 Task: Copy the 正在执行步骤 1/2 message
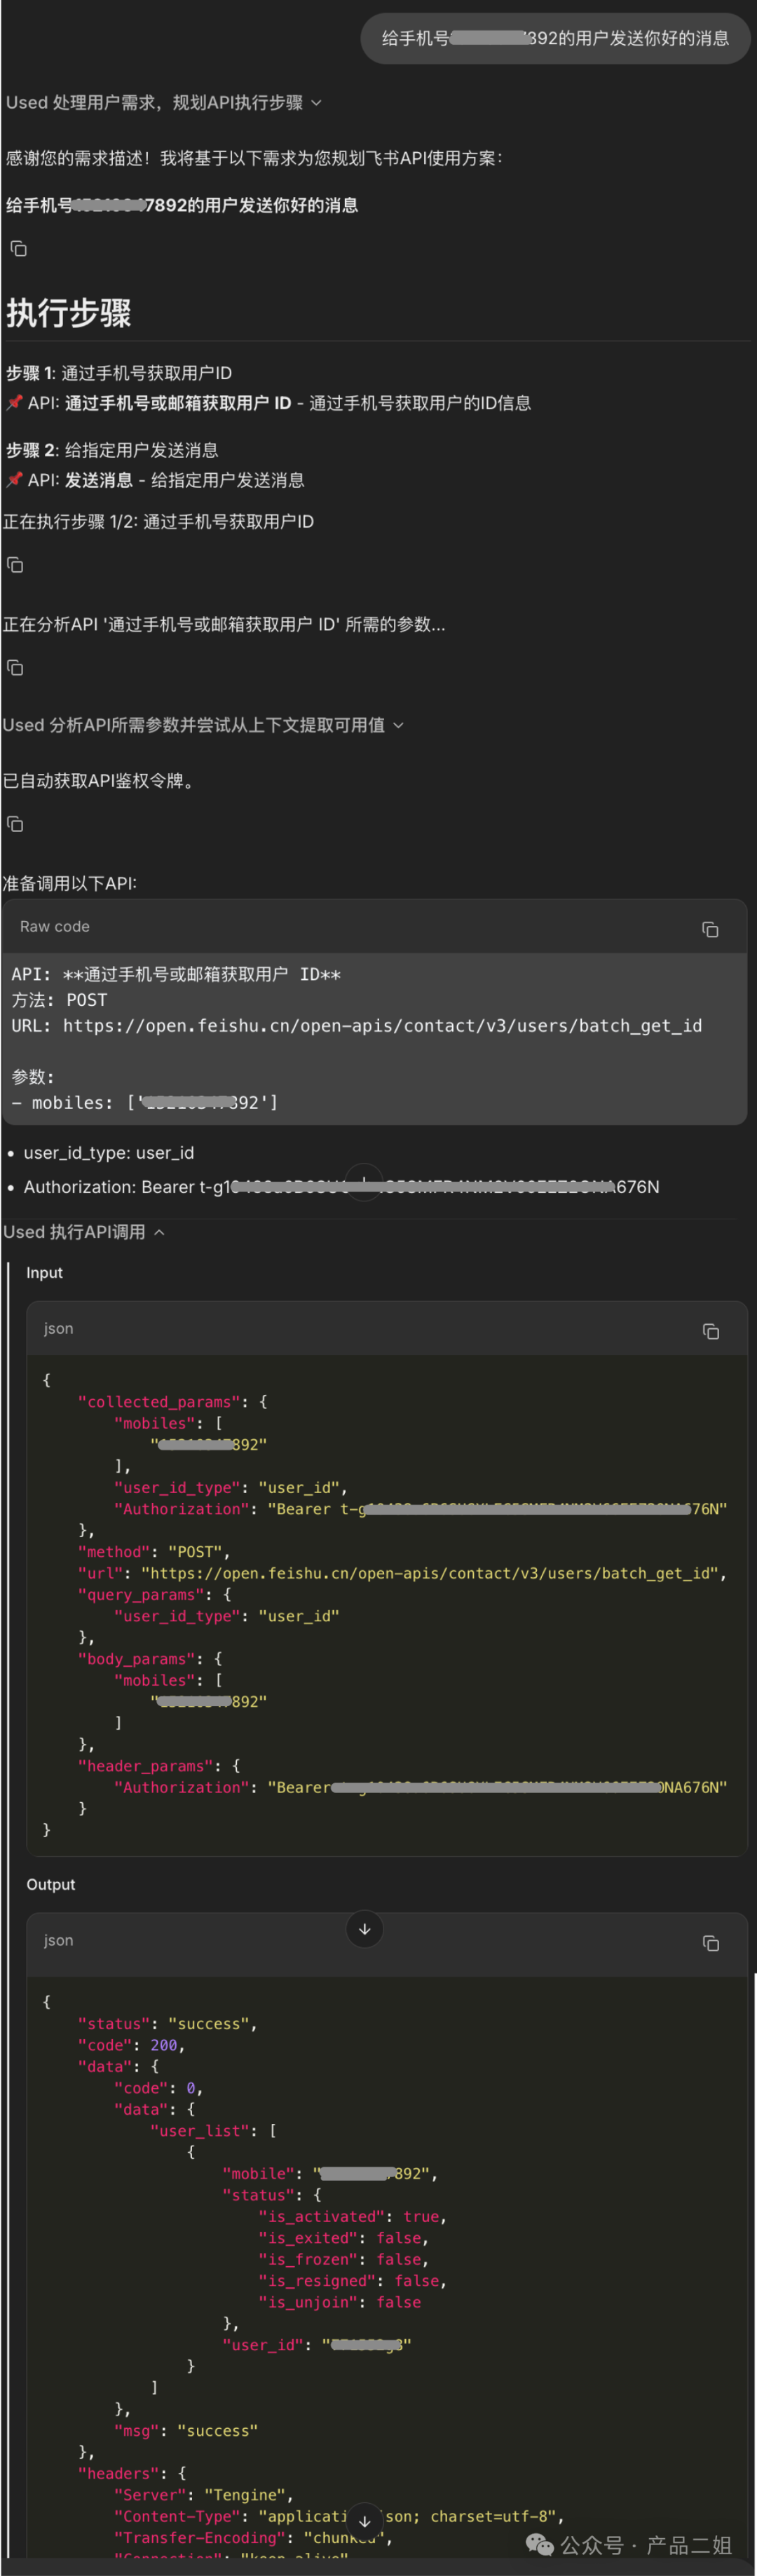(15, 565)
